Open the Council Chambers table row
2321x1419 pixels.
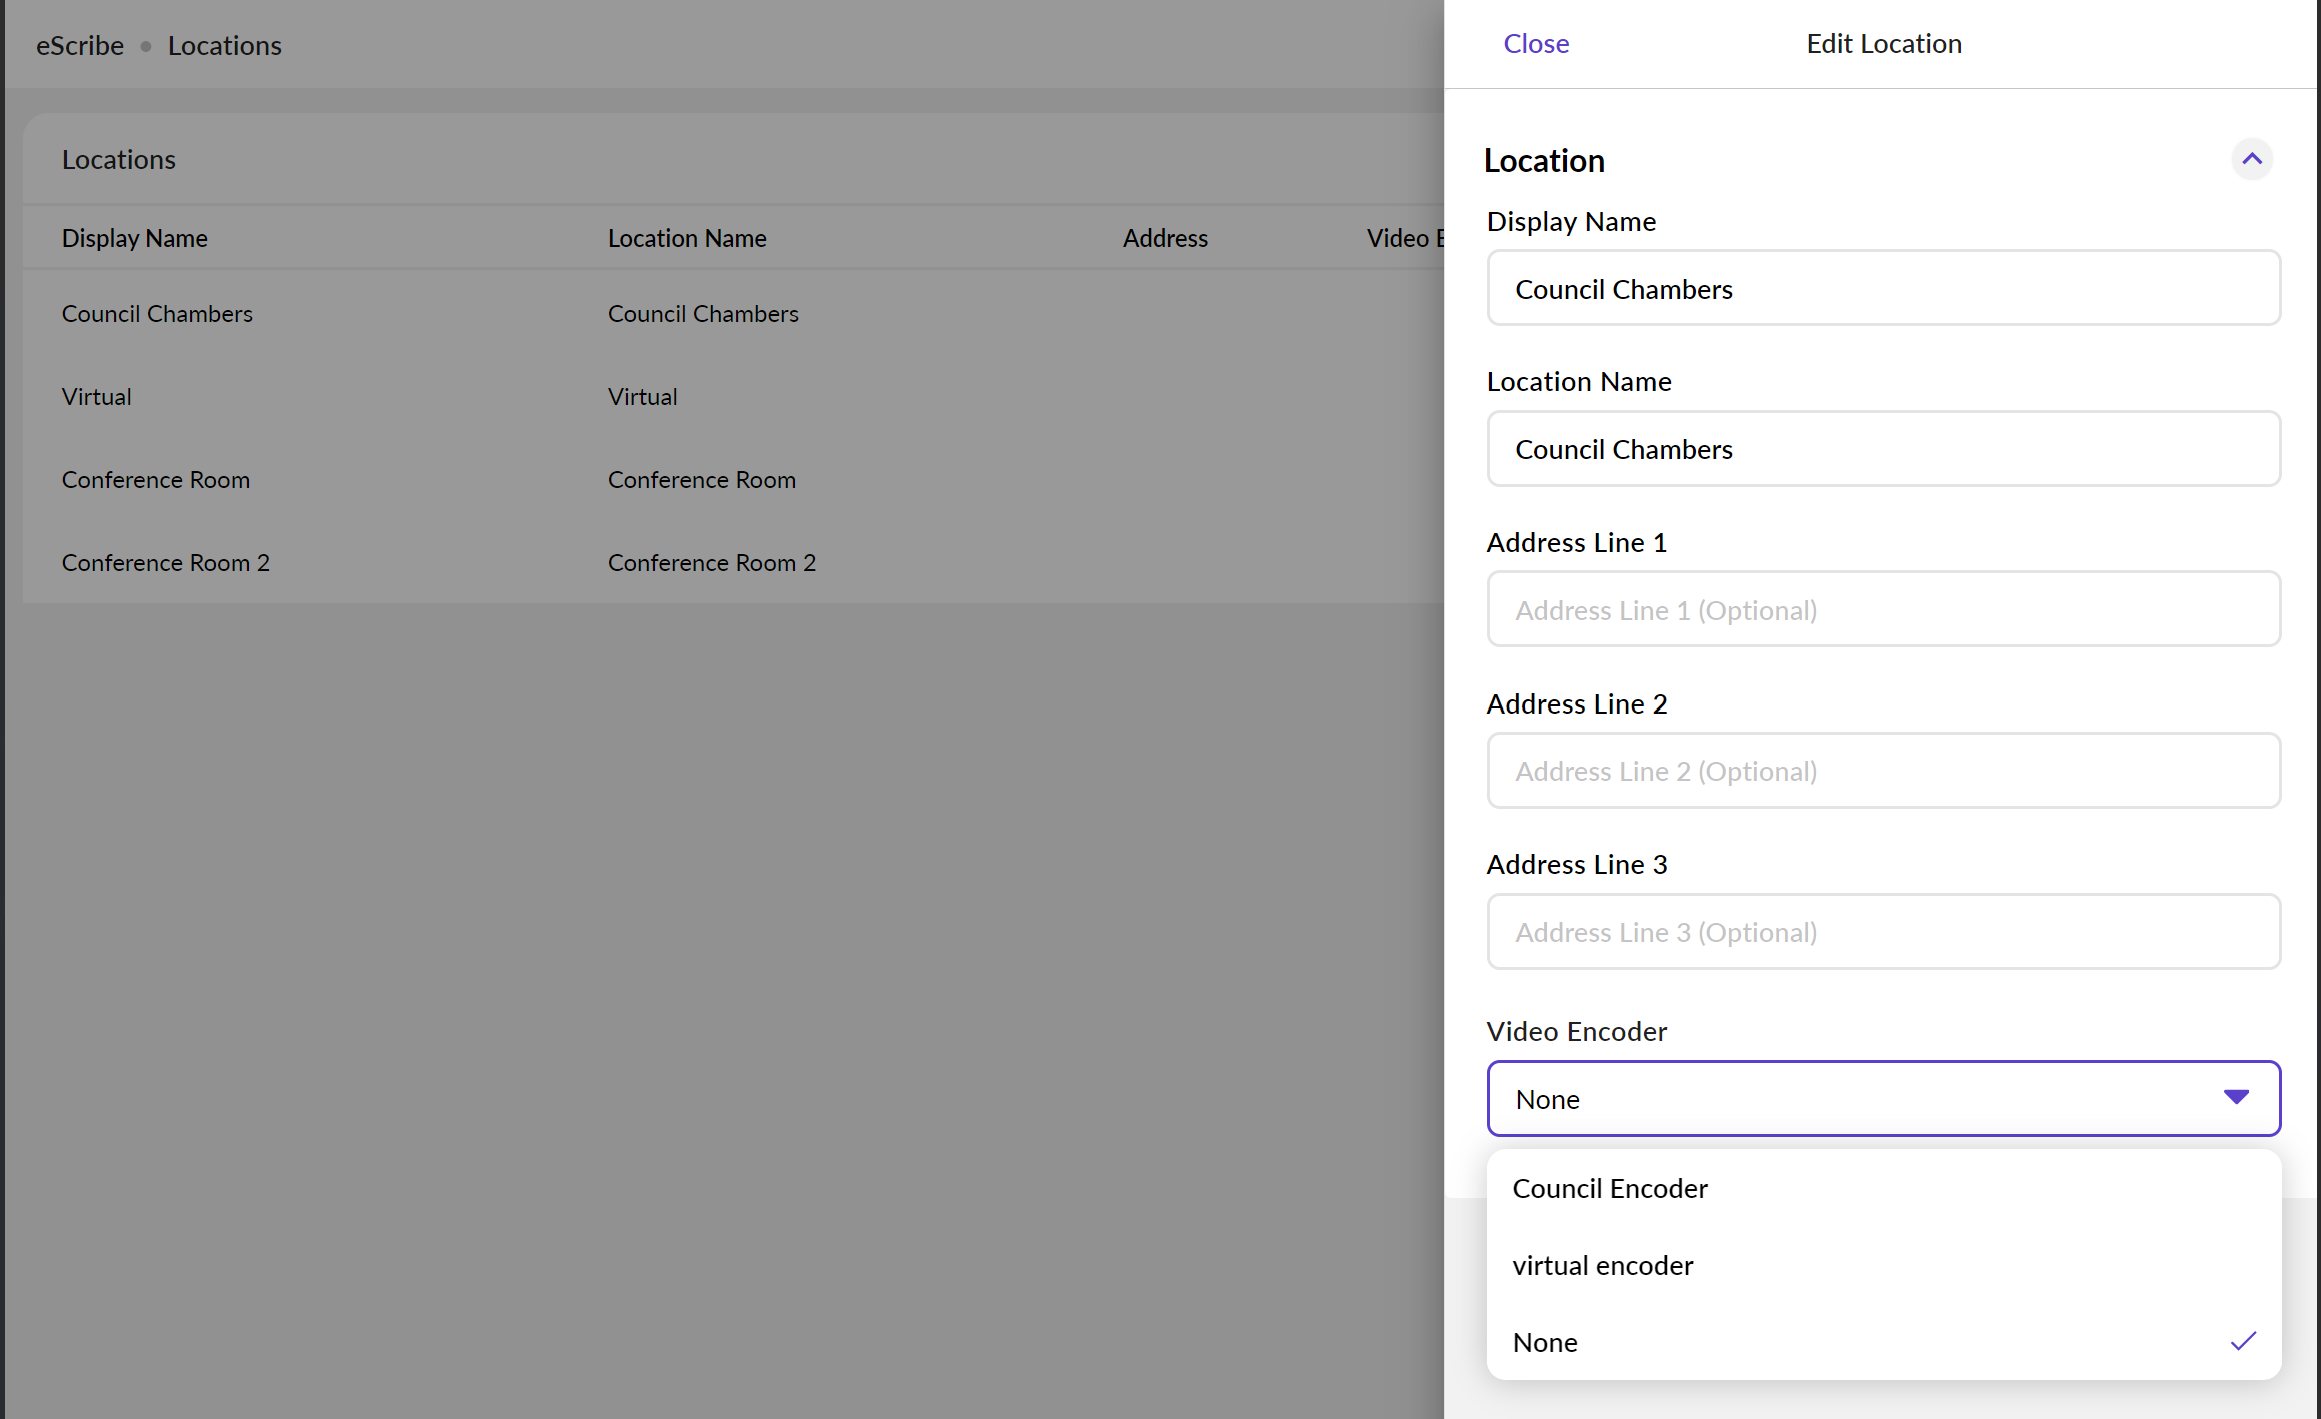click(x=157, y=314)
